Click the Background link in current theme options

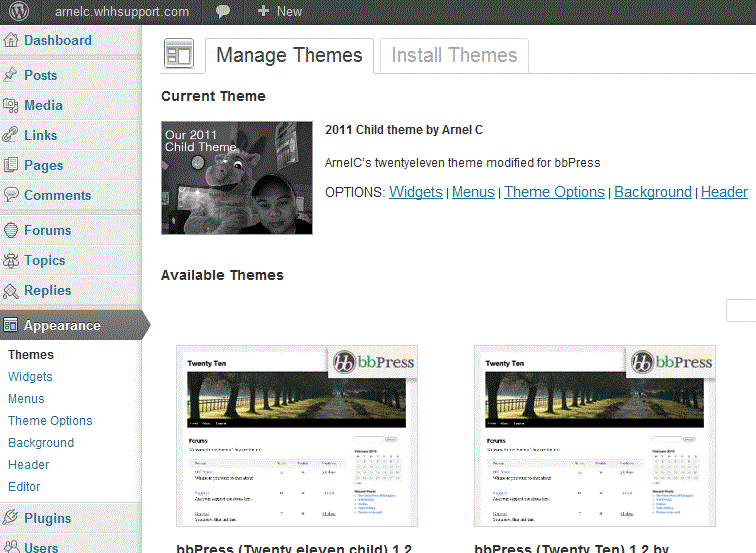[x=652, y=192]
